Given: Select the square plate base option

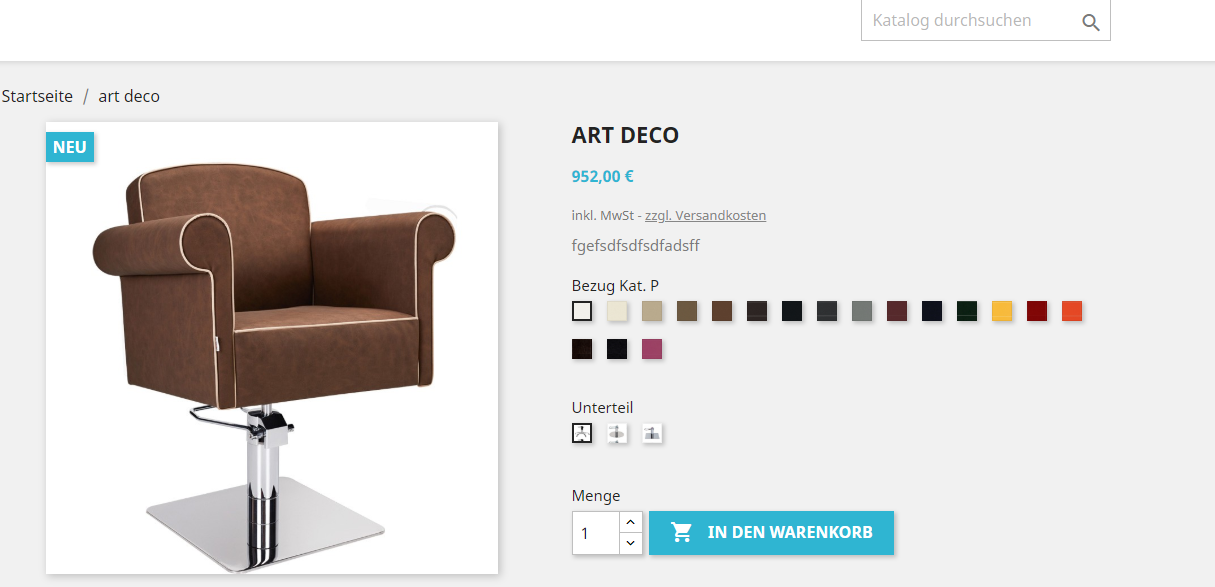Looking at the screenshot, I should pyautogui.click(x=652, y=433).
